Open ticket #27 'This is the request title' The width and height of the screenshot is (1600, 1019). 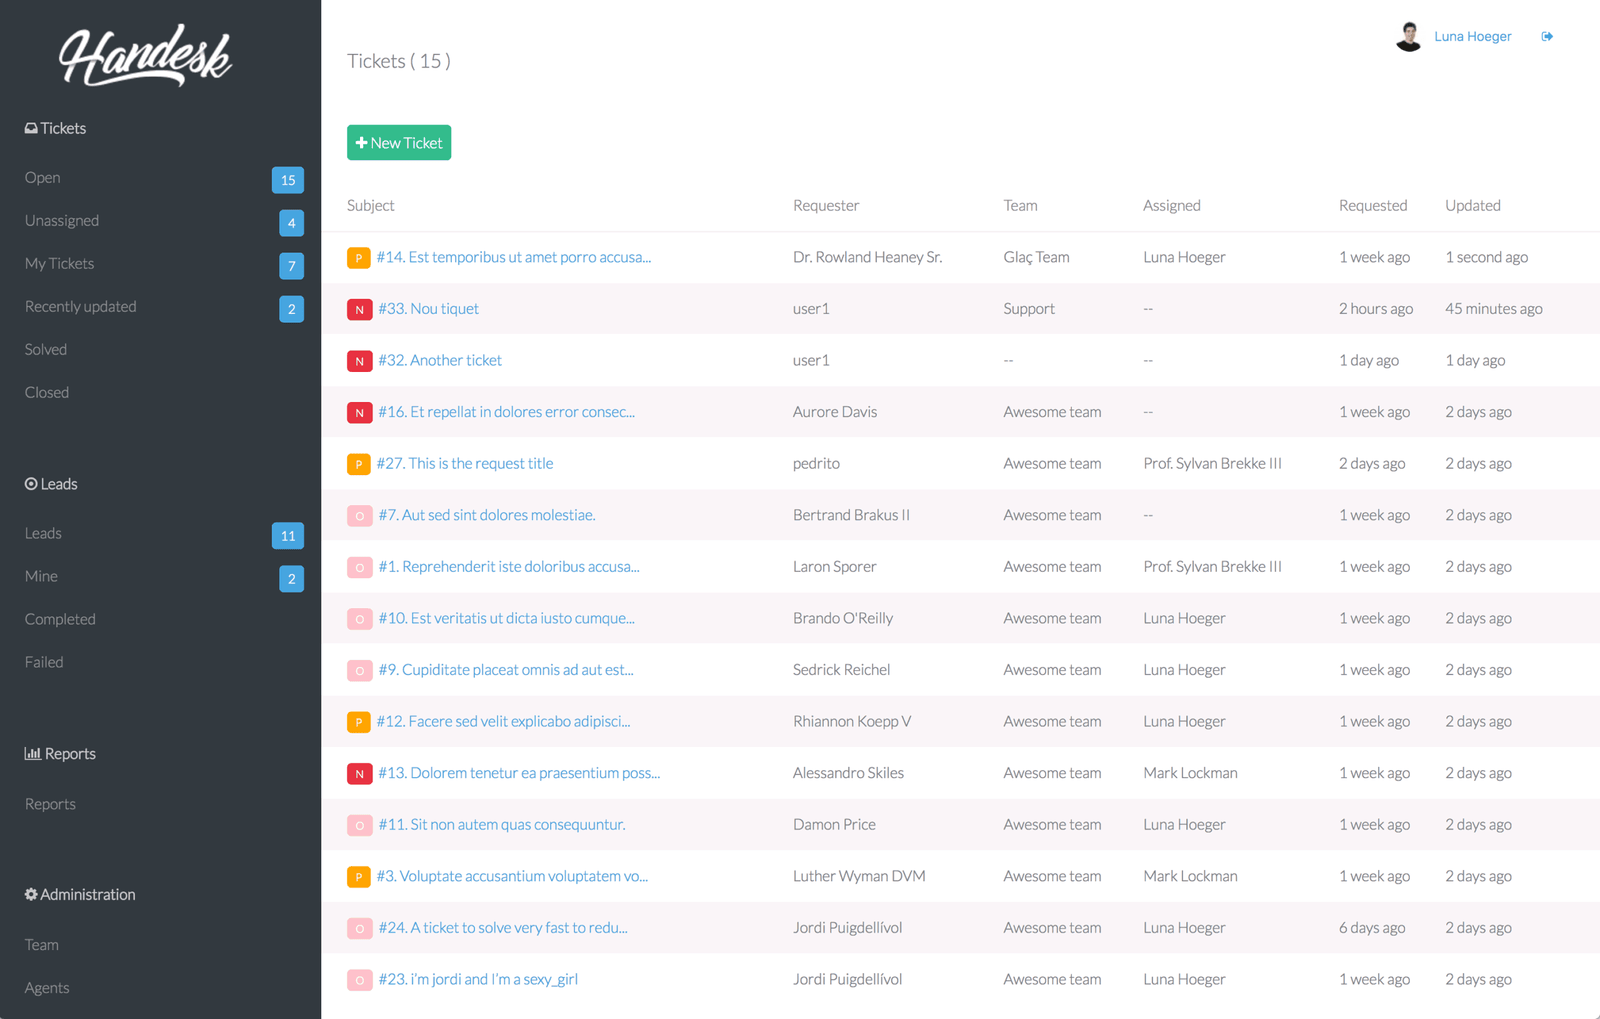tap(465, 463)
